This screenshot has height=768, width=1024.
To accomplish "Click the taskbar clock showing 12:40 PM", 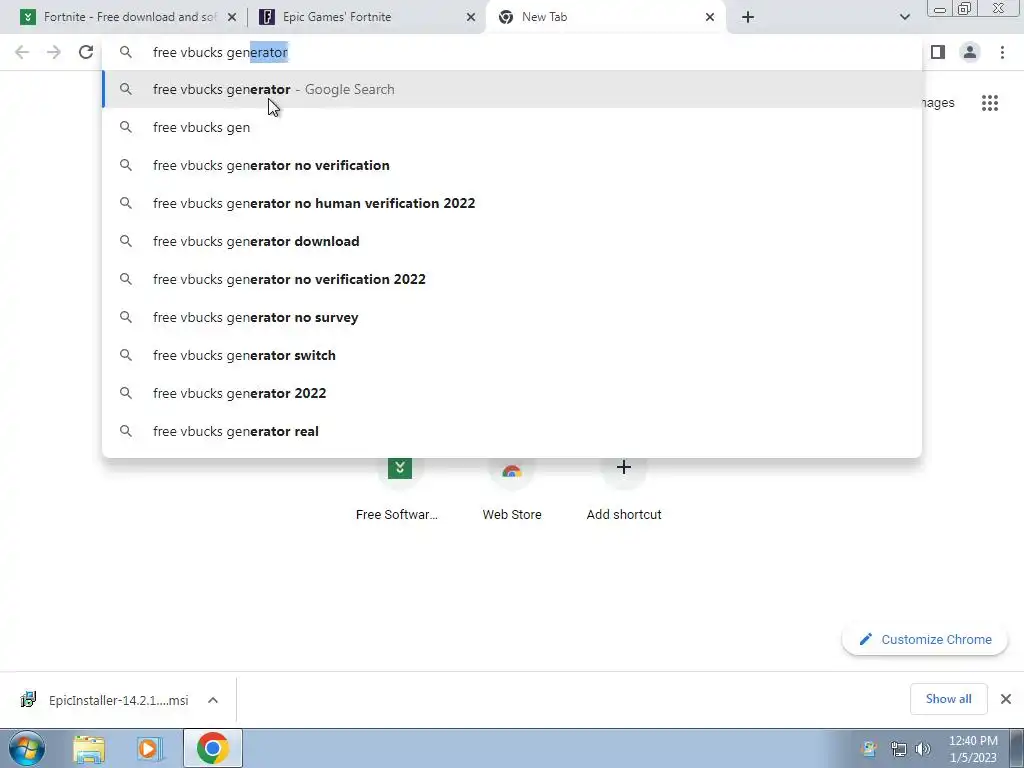I will click(x=973, y=749).
